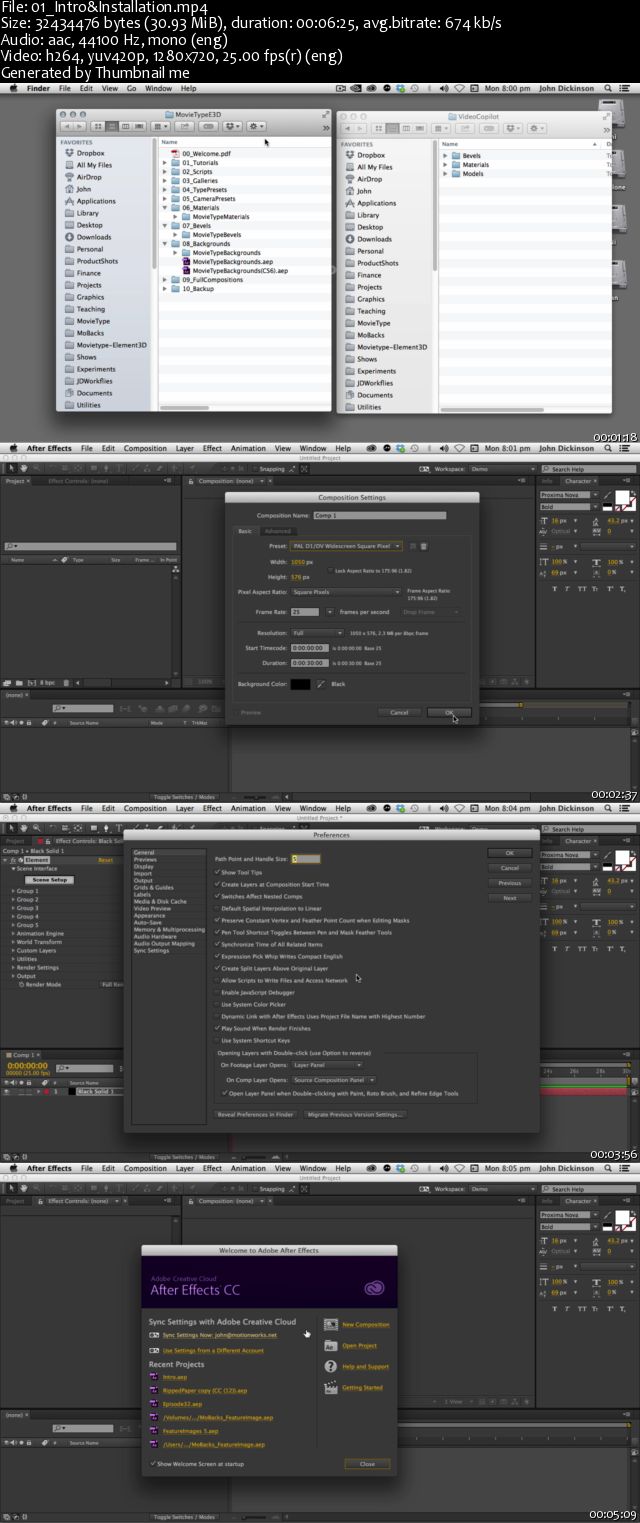The image size is (640, 1523).
Task: Expand the World Transform property group
Action: tap(12, 942)
